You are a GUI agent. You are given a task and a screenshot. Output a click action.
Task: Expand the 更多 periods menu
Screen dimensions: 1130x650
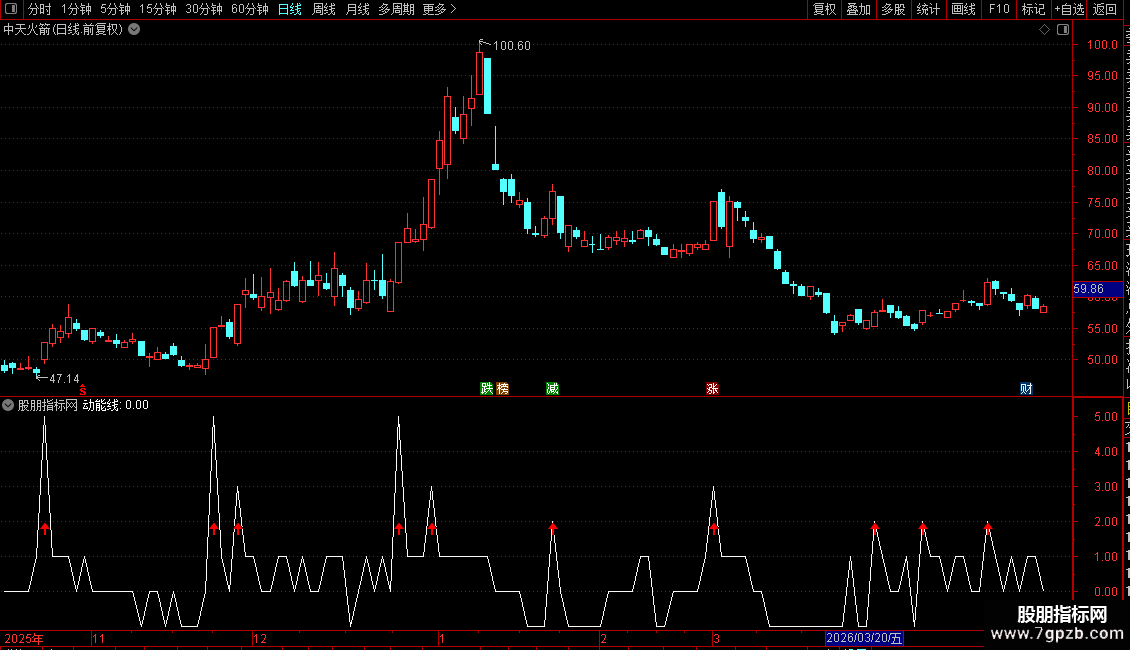pyautogui.click(x=439, y=9)
